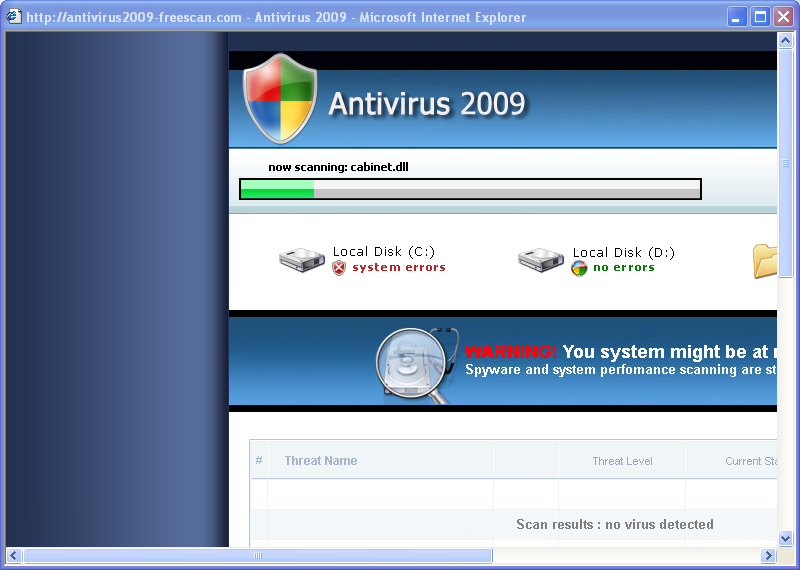This screenshot has height=570, width=800.
Task: Click the 'Threat Level' column header
Action: pyautogui.click(x=622, y=461)
